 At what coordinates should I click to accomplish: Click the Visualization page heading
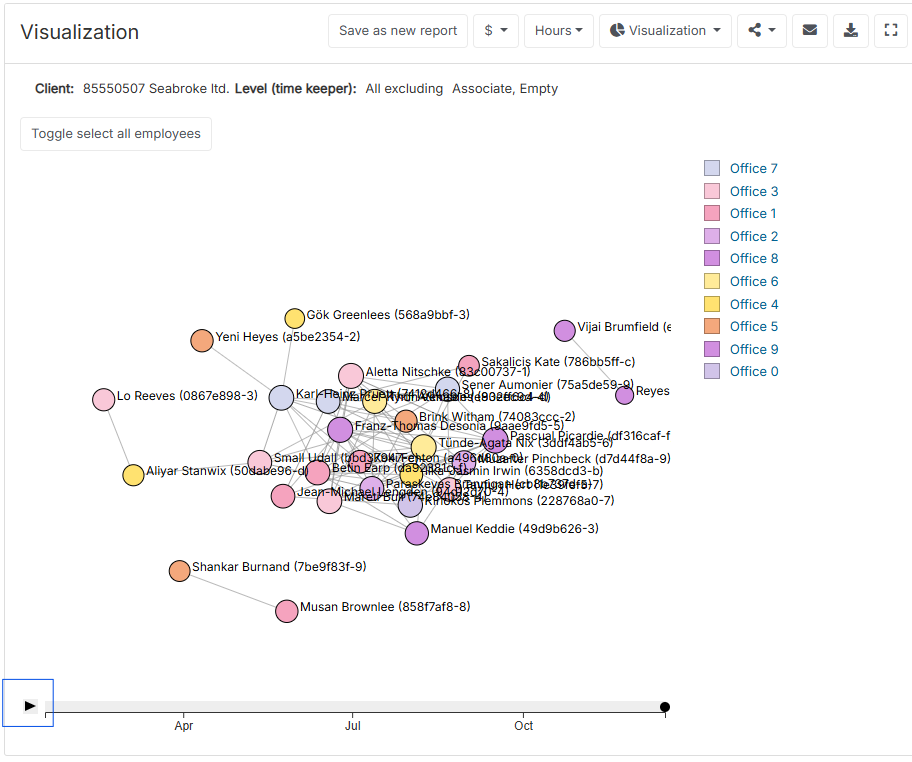point(80,32)
